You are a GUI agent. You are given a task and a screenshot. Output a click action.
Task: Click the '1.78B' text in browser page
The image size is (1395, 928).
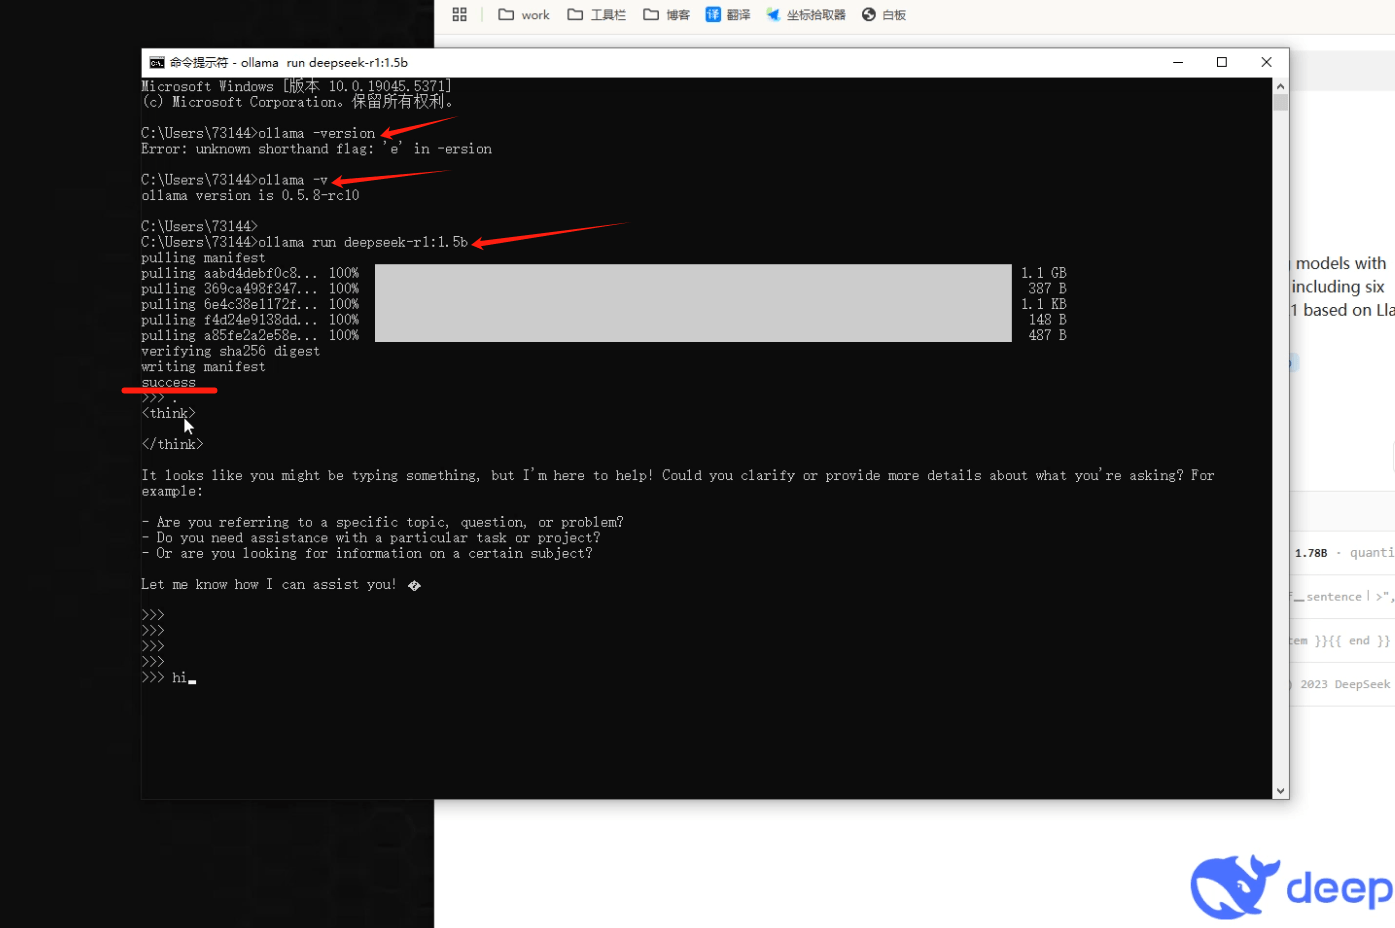click(1311, 553)
